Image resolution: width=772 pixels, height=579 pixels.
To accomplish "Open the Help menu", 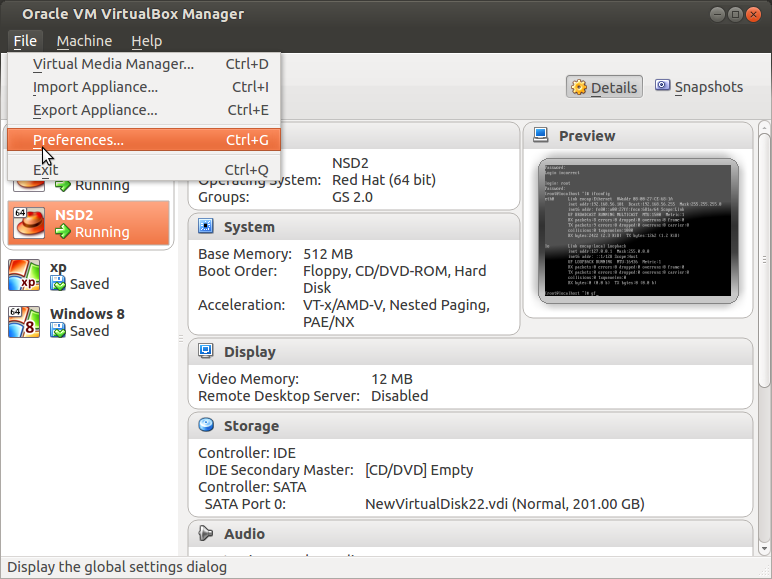I will click(x=147, y=41).
